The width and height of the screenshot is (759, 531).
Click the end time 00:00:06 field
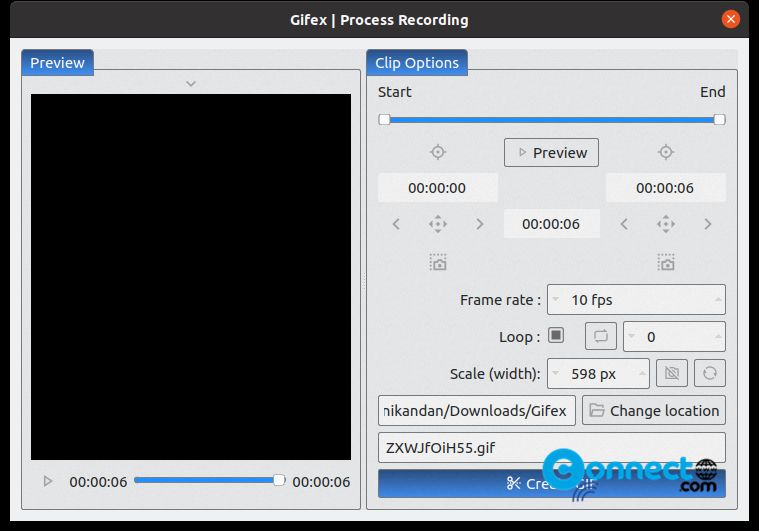pyautogui.click(x=666, y=188)
